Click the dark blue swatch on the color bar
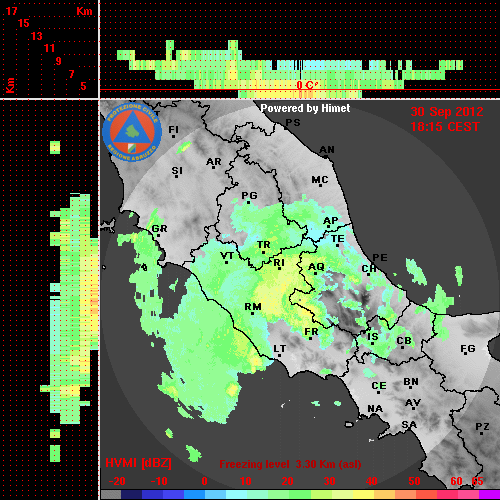The image size is (500, 500). pos(132,495)
